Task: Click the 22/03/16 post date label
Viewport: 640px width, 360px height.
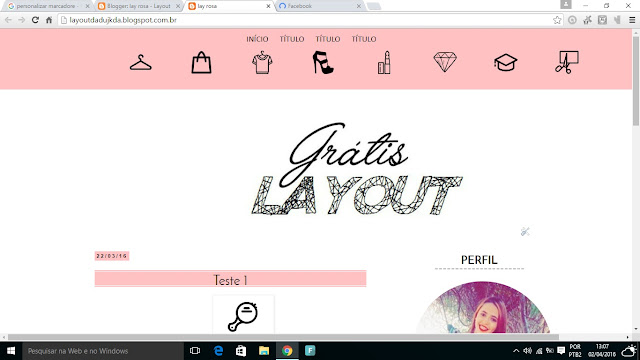Action: 112,256
